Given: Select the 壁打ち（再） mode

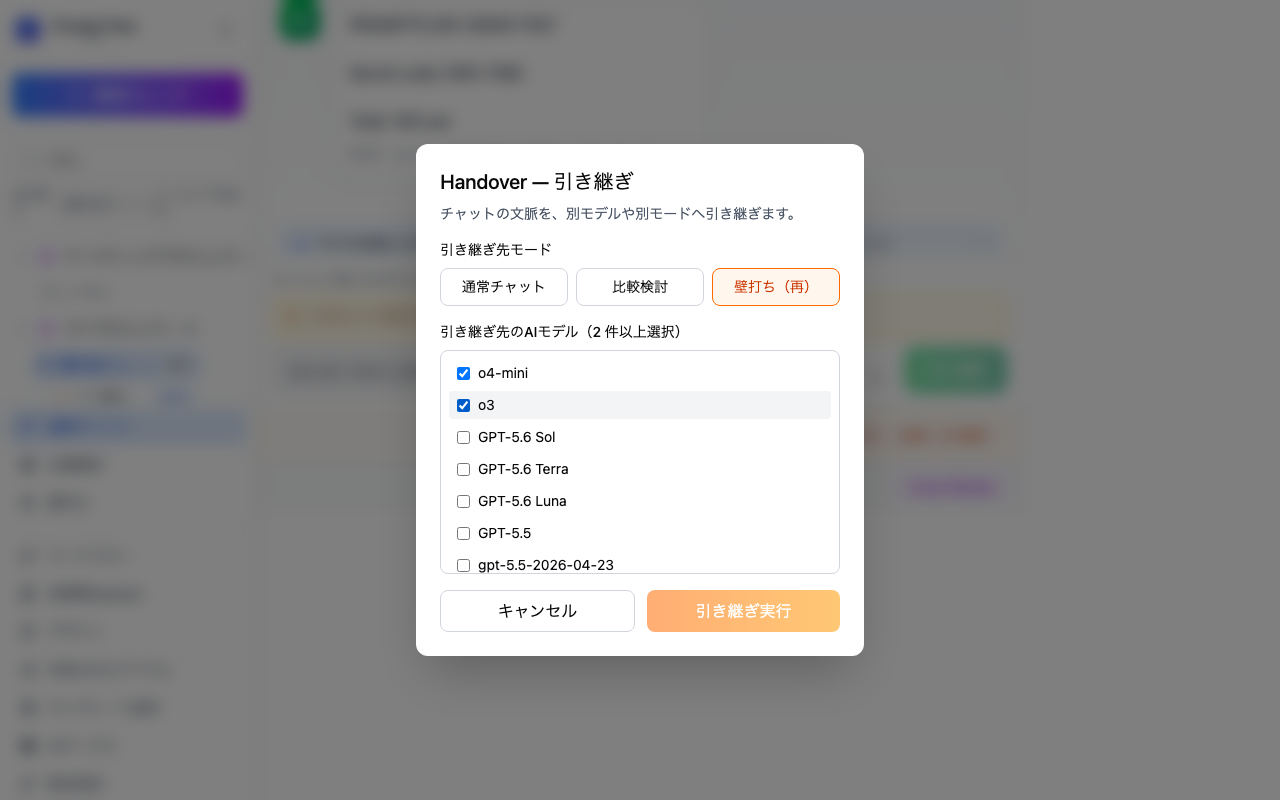Looking at the screenshot, I should coord(776,287).
